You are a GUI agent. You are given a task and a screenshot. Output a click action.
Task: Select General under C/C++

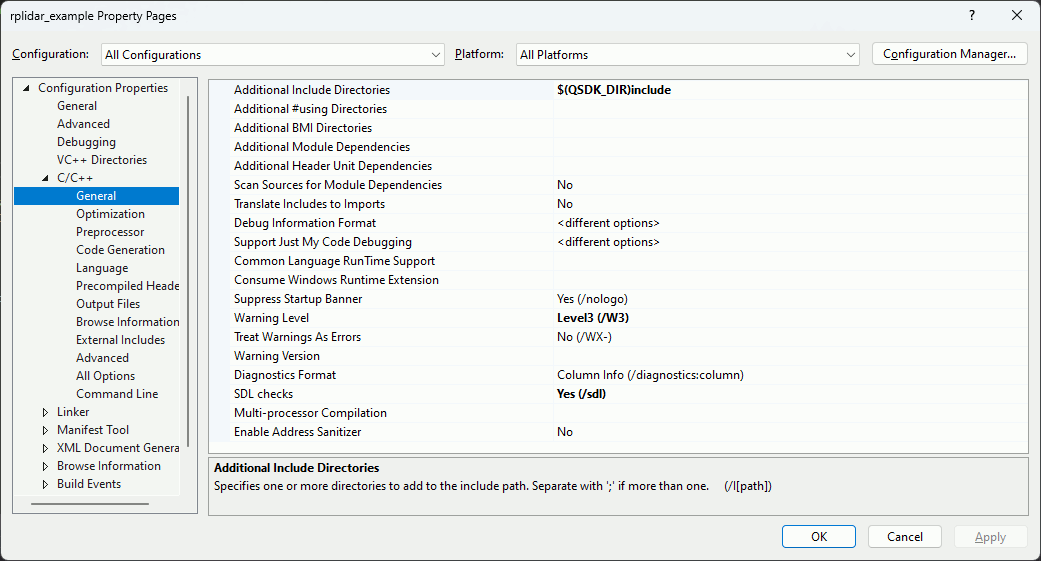[x=96, y=196]
